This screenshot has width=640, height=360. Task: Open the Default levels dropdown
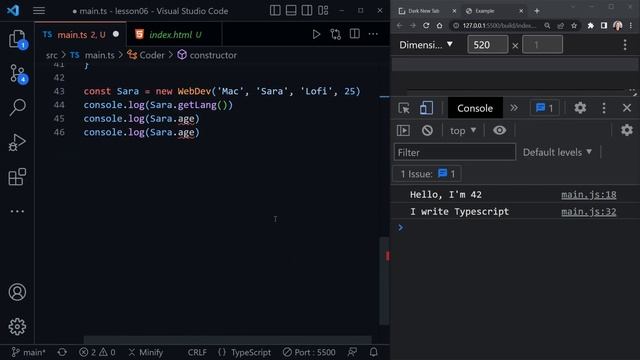(x=558, y=152)
